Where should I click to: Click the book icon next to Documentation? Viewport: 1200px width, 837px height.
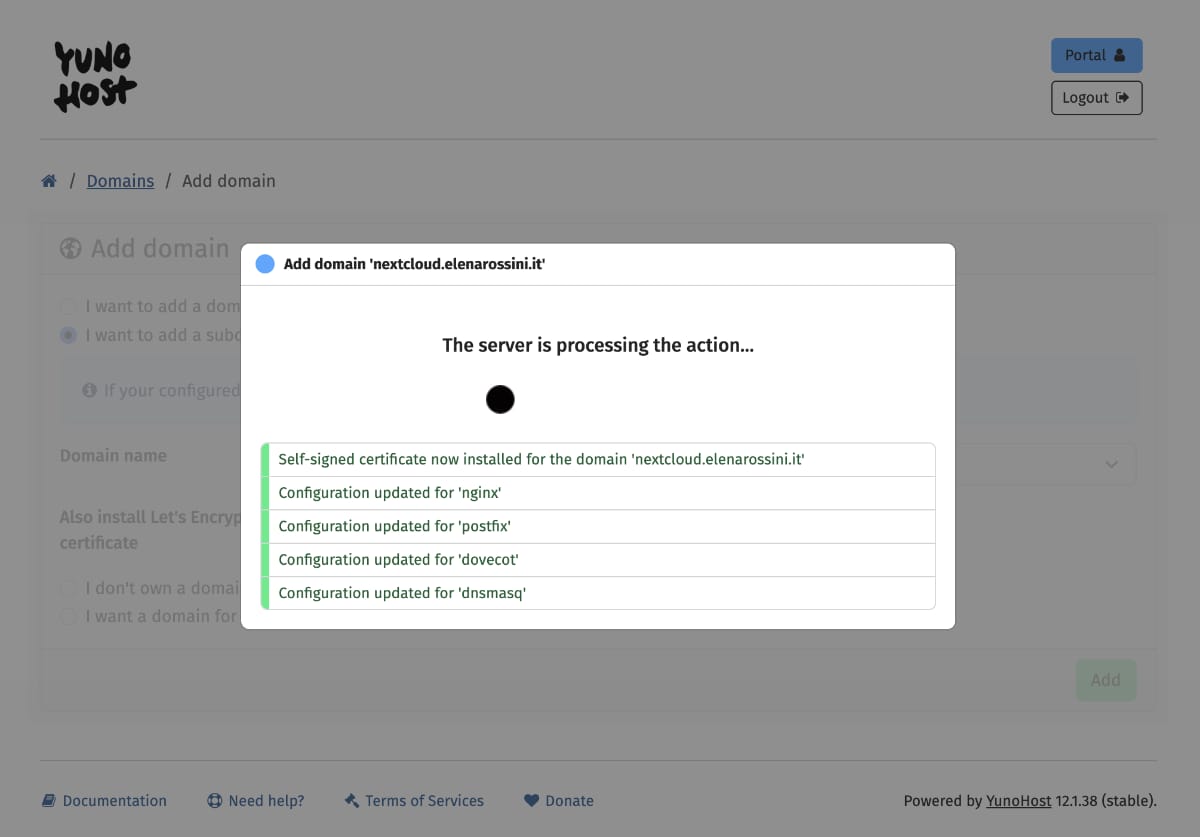[x=49, y=800]
